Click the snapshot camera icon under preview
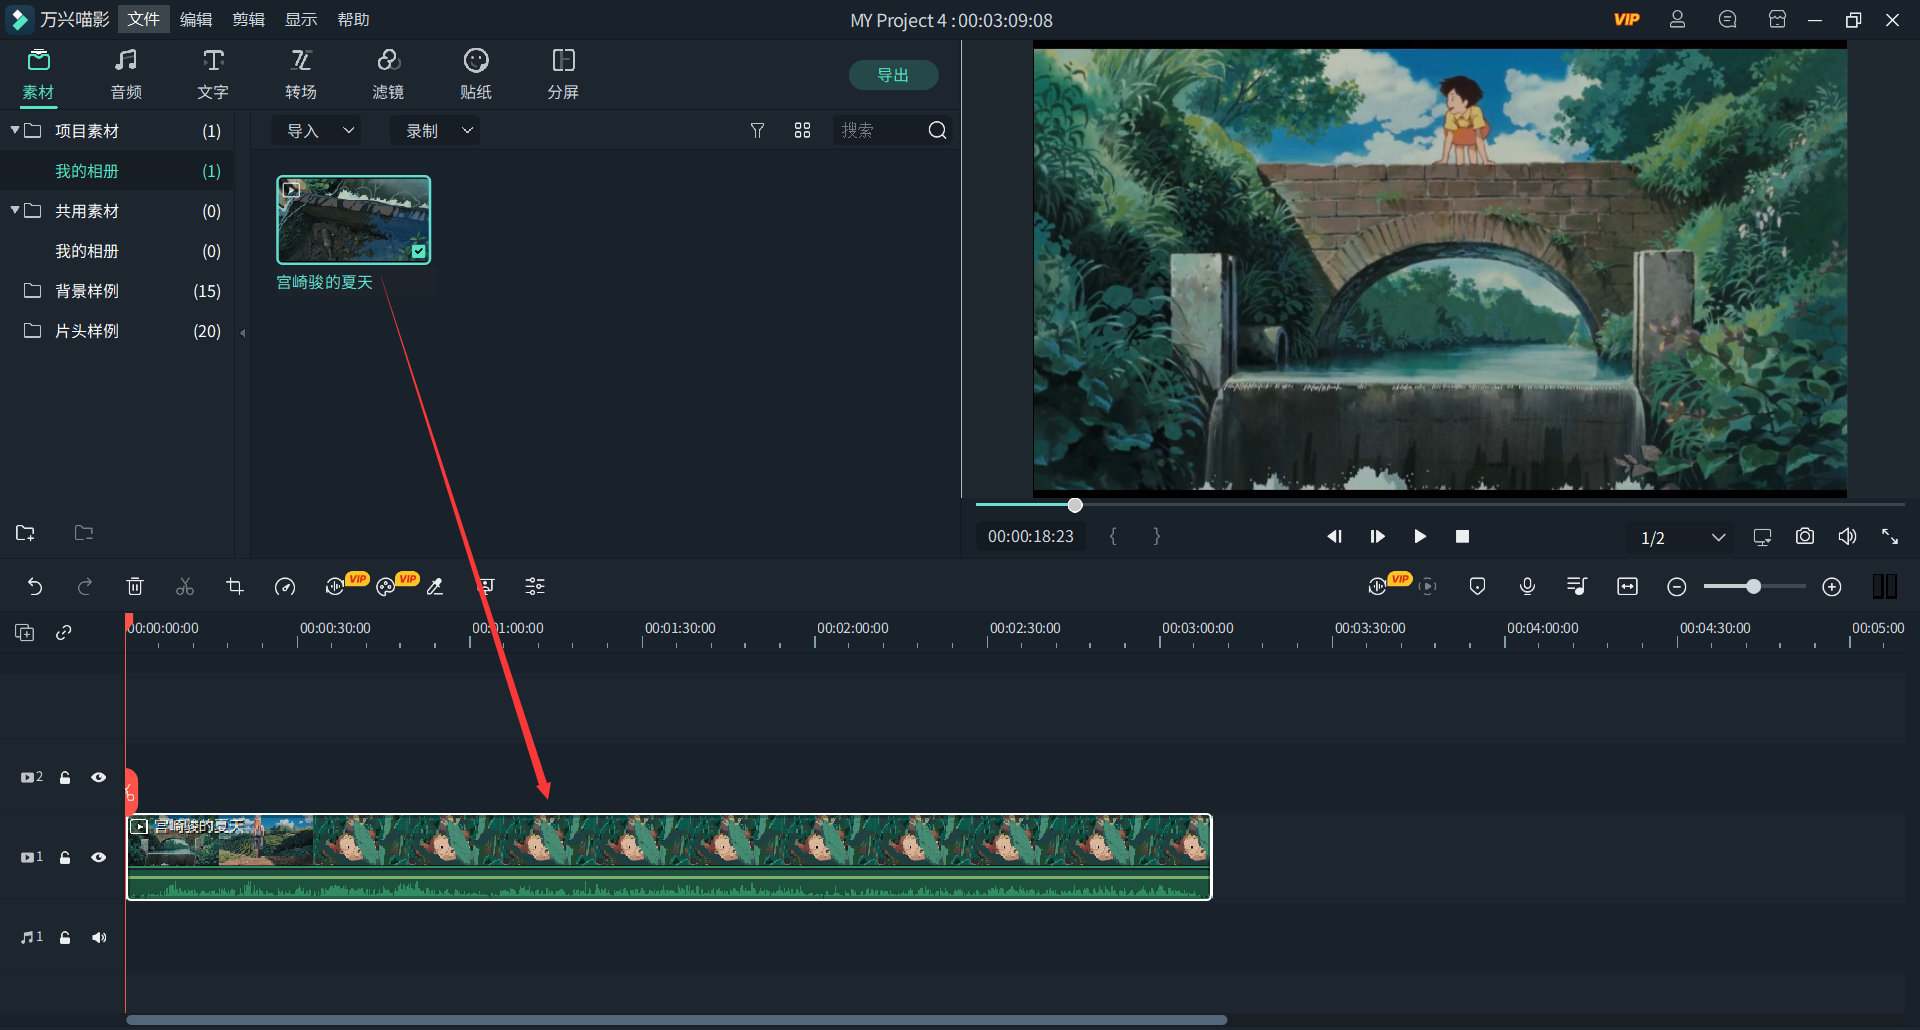 pyautogui.click(x=1804, y=537)
